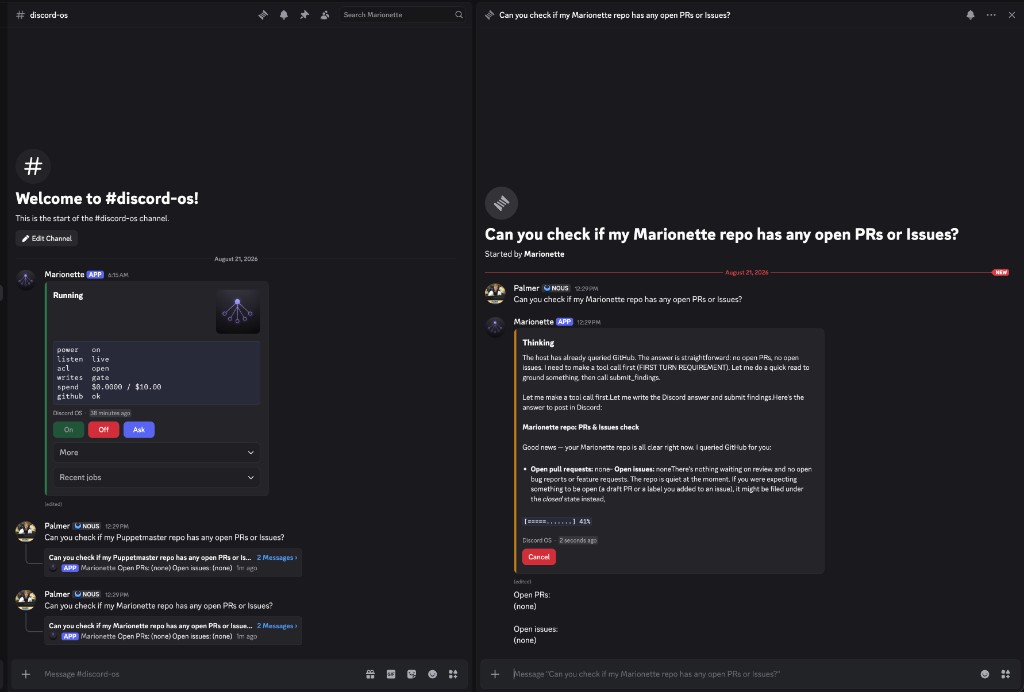Click the NEW messages red badge
The image size is (1024, 692).
pyautogui.click(x=1000, y=272)
